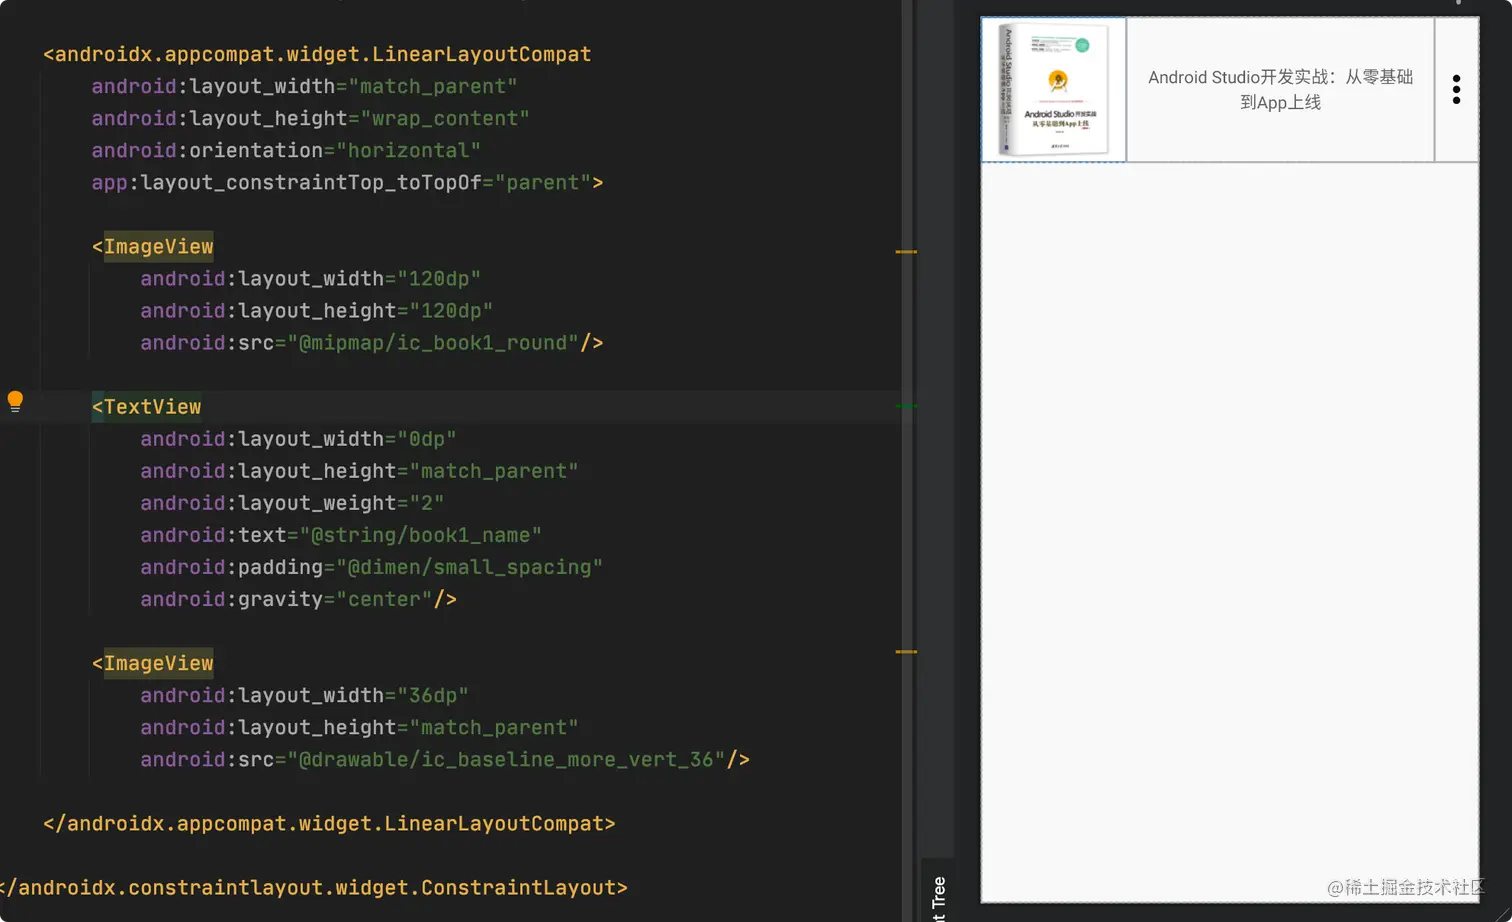Click the opening LinearLayoutCompat tag line
This screenshot has height=922, width=1512.
coord(317,54)
